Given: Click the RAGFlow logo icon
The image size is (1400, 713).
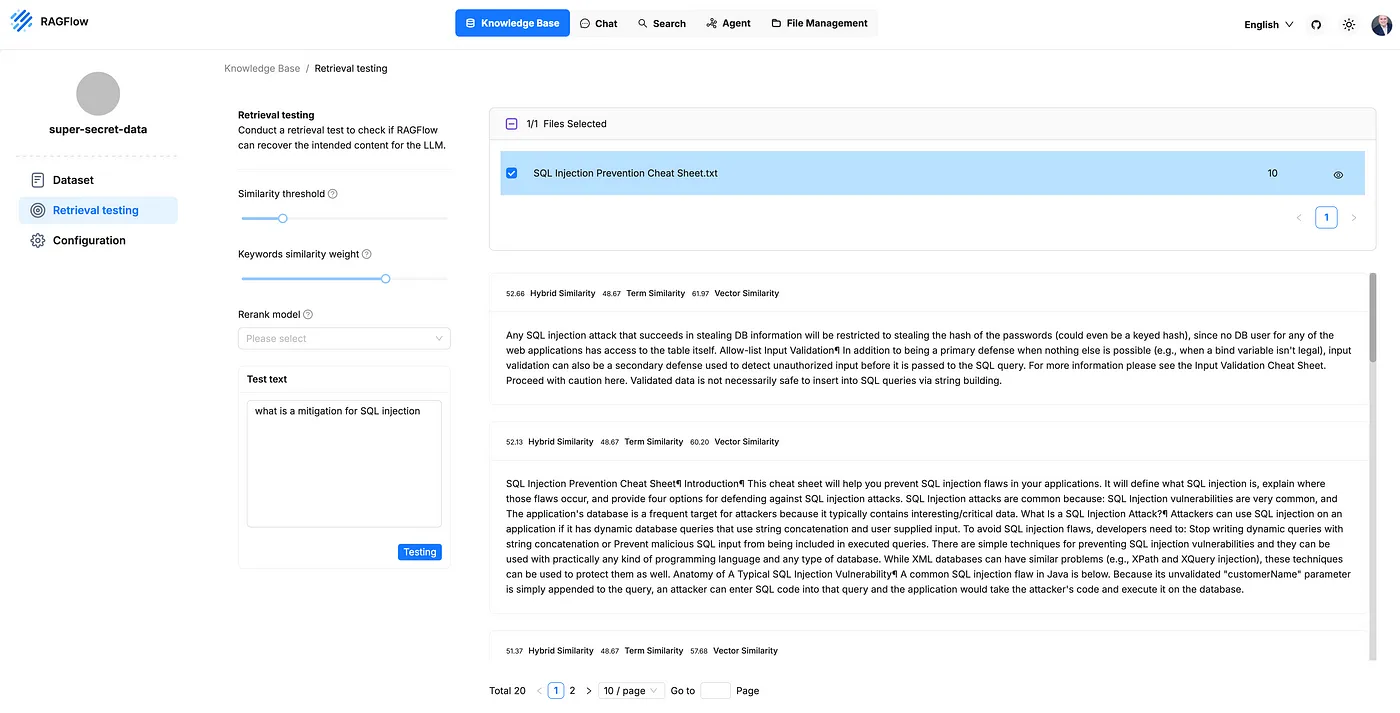Looking at the screenshot, I should [x=21, y=21].
